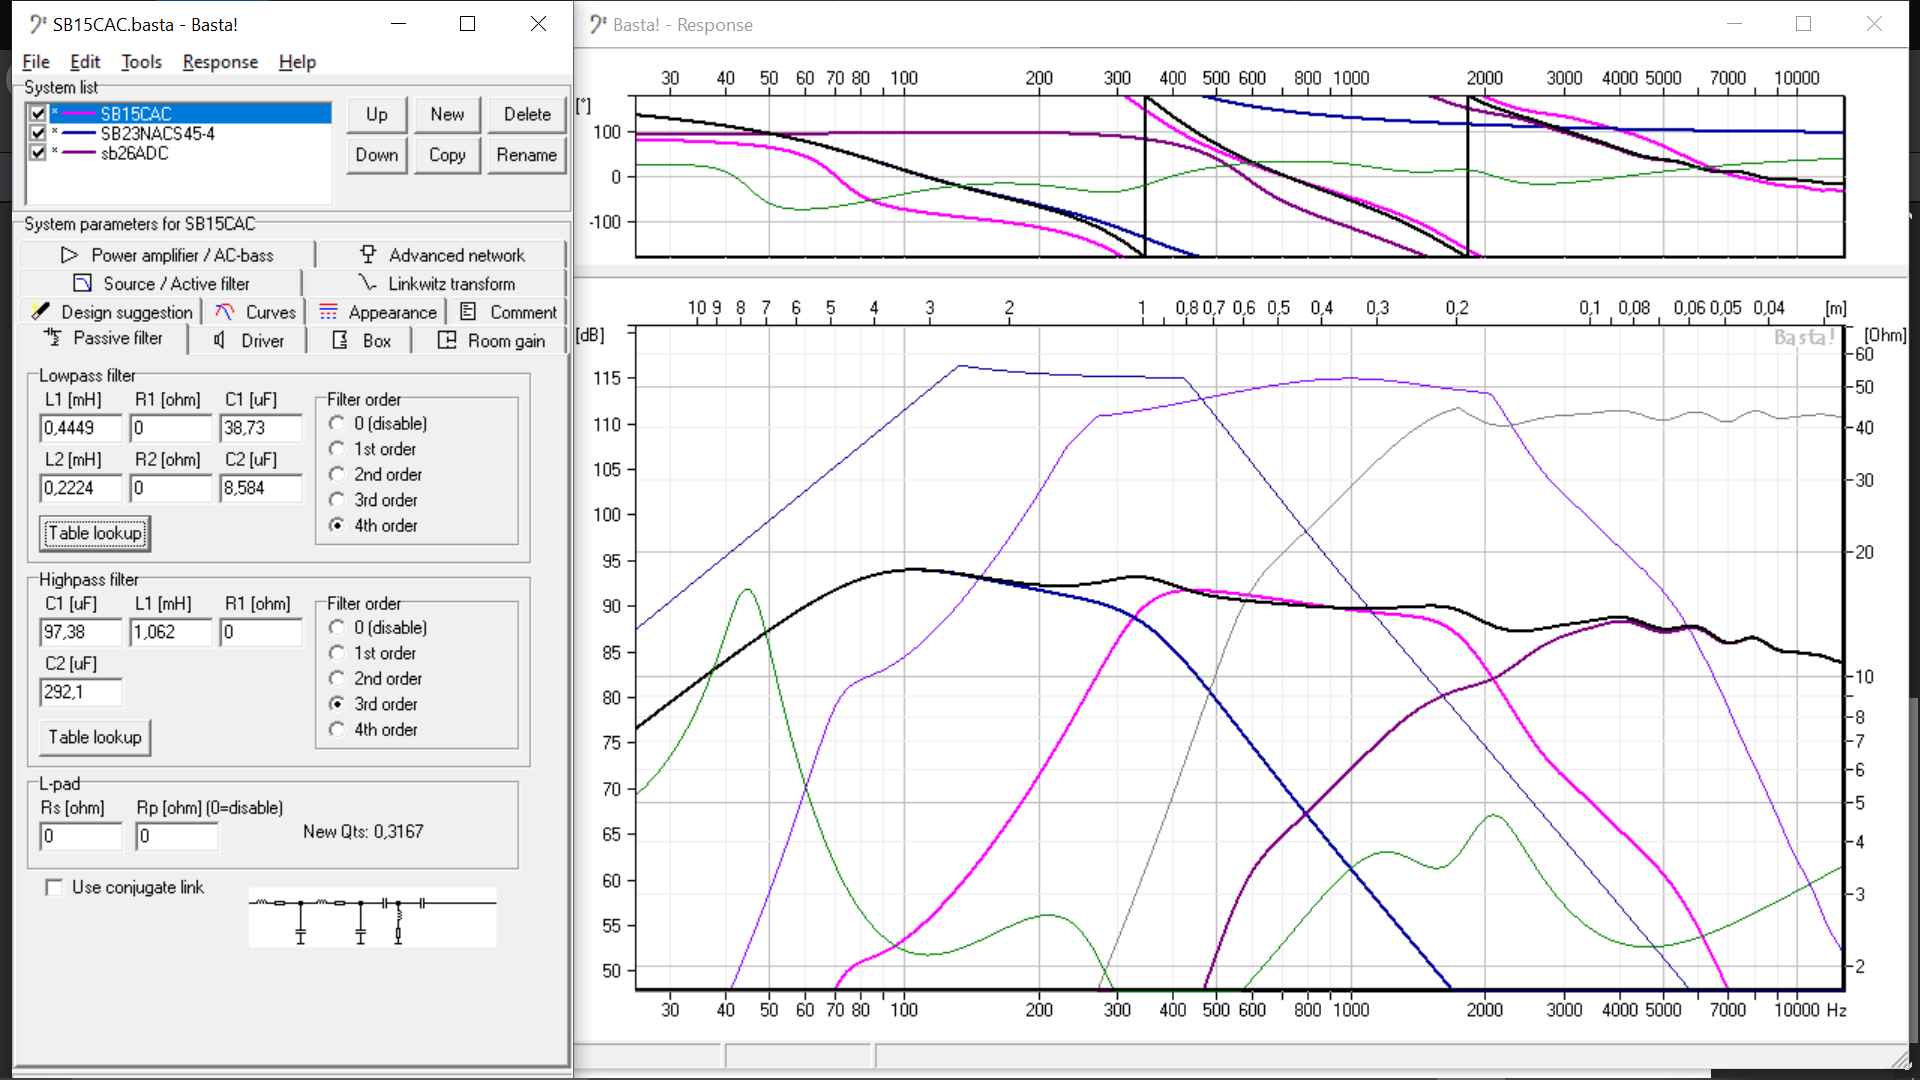Open the Room gain tab
The width and height of the screenshot is (1920, 1080).
pos(490,341)
